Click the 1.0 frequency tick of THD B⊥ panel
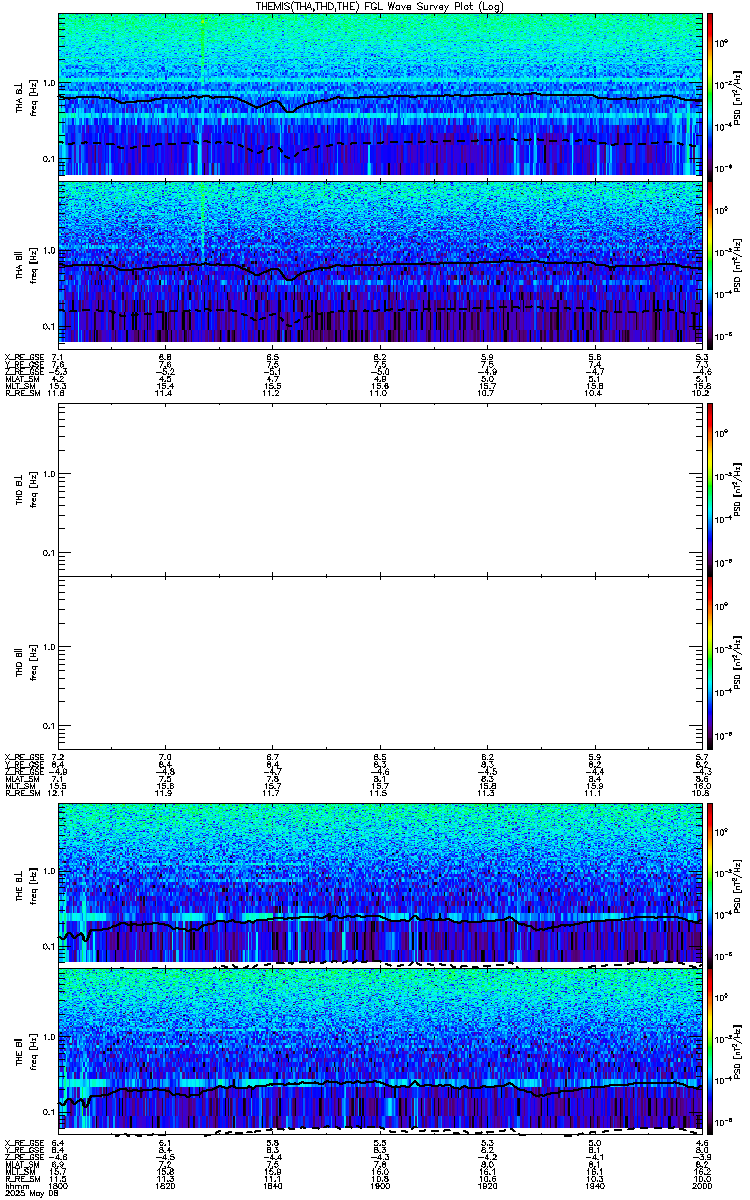The height and width of the screenshot is (1200, 750). tap(48, 473)
